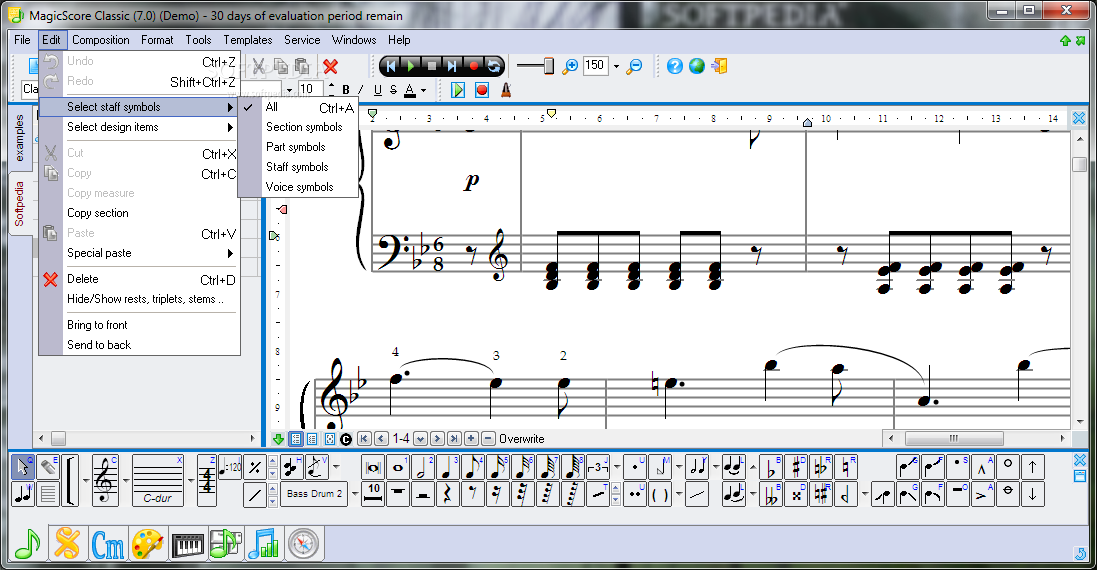Click the zoom in magnifier
The height and width of the screenshot is (570, 1097).
tap(570, 66)
